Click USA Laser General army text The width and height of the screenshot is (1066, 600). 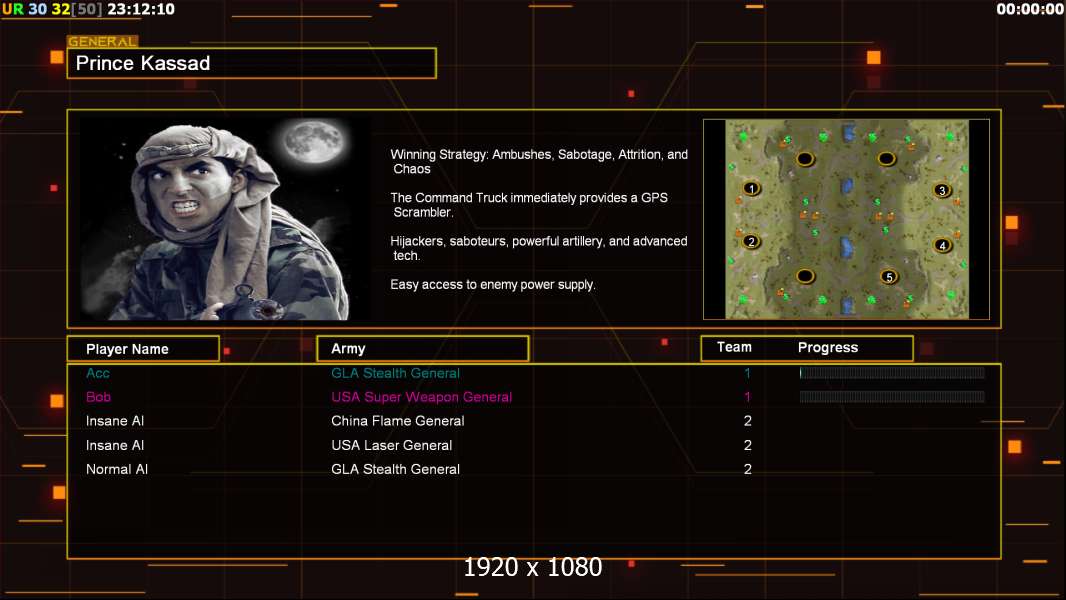[392, 445]
